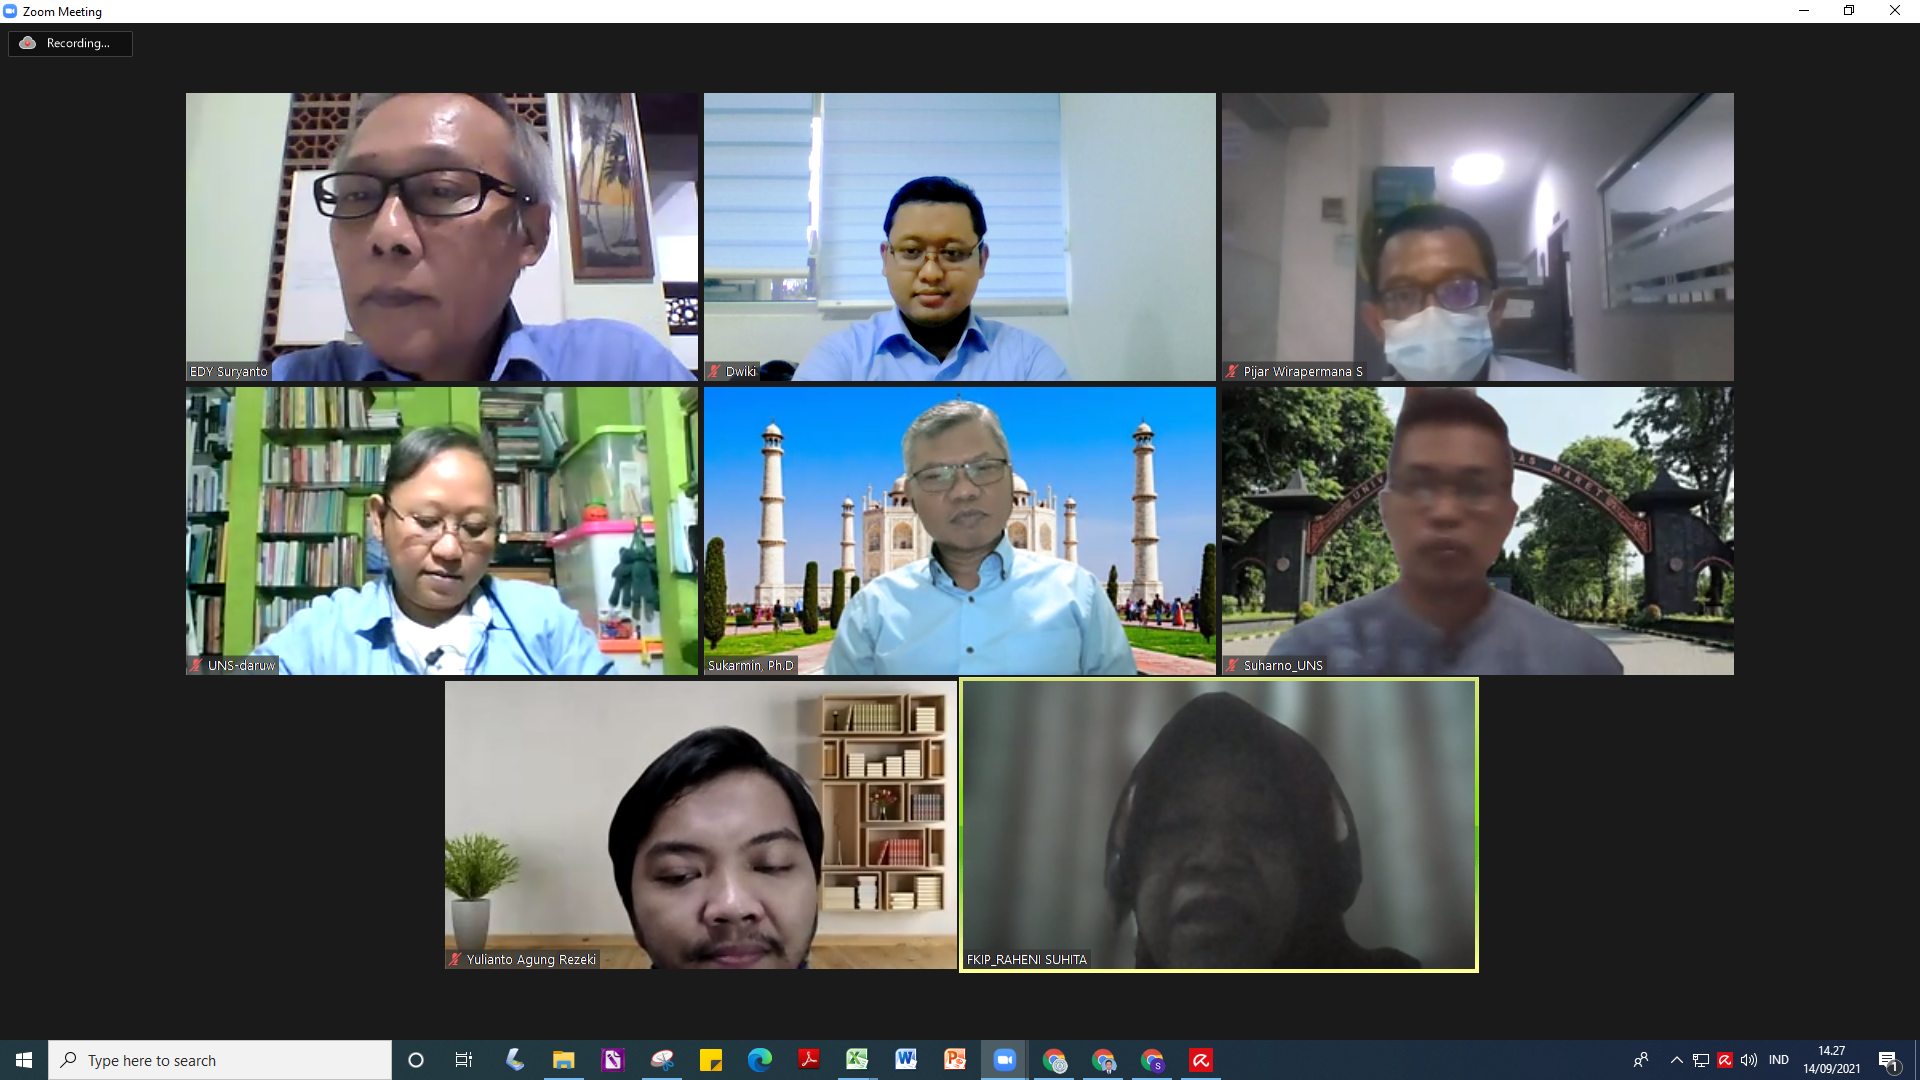Viewport: 1920px width, 1080px height.
Task: Click the Task View button
Action: (464, 1060)
